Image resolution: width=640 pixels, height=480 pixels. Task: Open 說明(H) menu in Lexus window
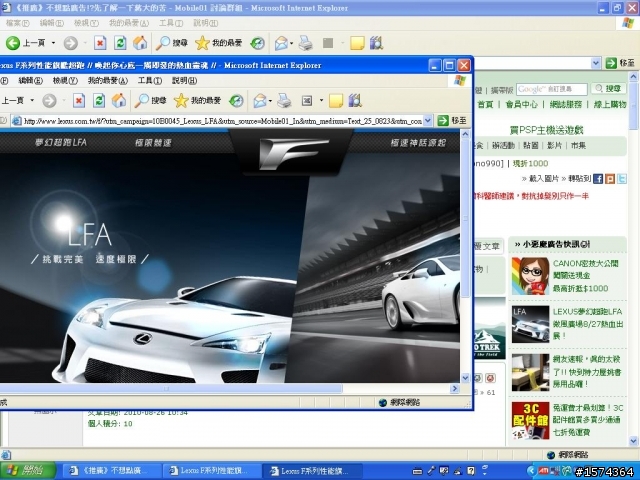pos(184,80)
